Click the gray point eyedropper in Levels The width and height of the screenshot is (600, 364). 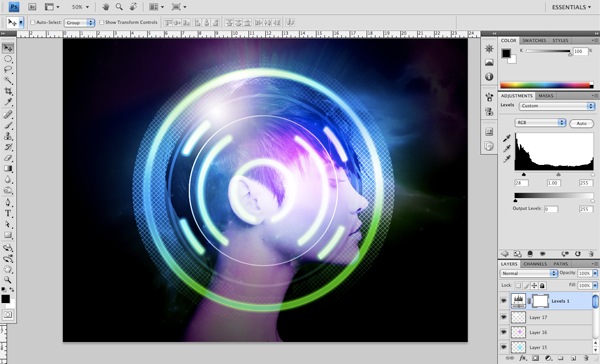click(507, 149)
